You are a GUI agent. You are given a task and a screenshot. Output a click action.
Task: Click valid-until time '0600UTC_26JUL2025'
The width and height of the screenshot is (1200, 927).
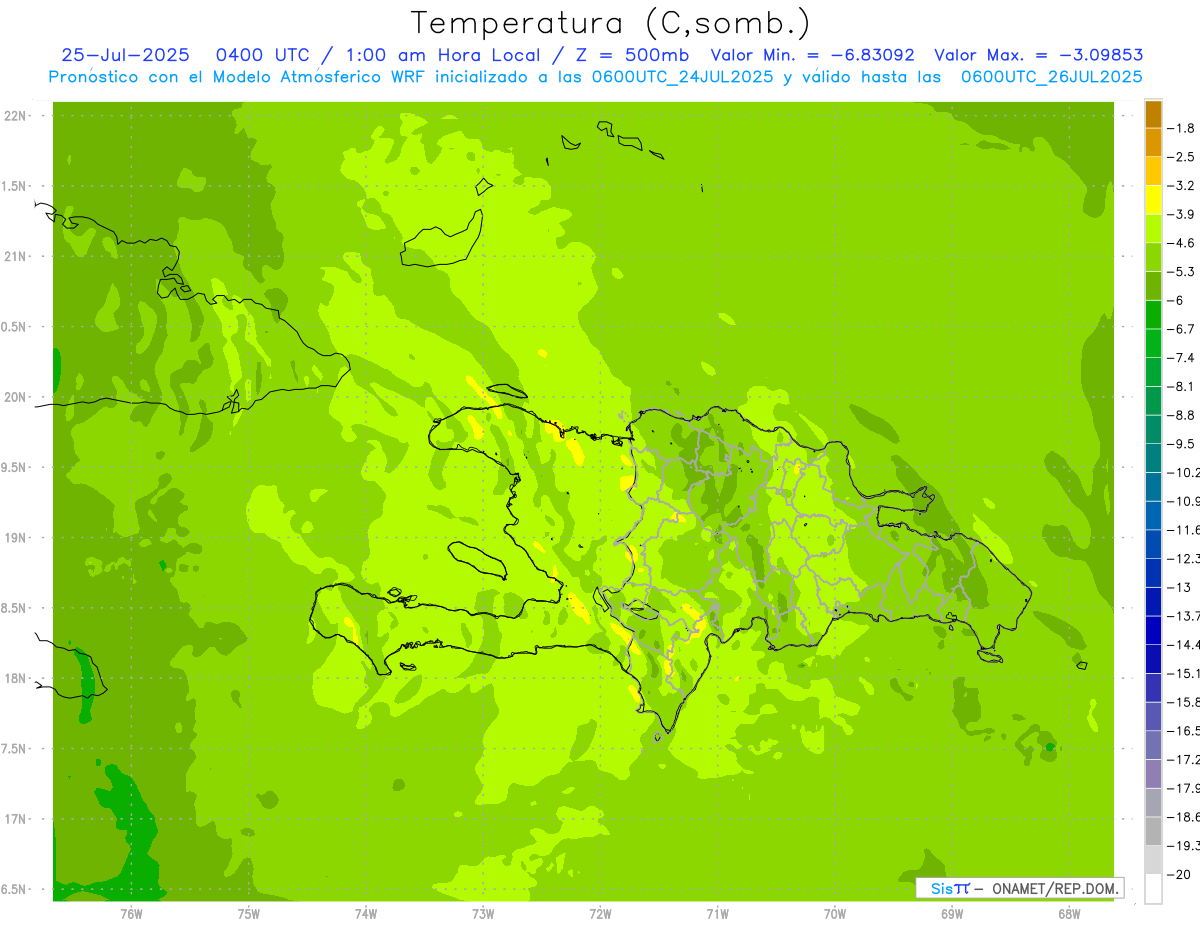[x=1052, y=76]
